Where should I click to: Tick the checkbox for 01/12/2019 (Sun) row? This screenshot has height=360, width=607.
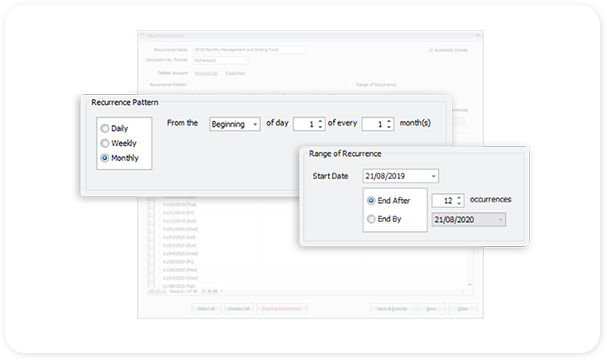pos(151,221)
